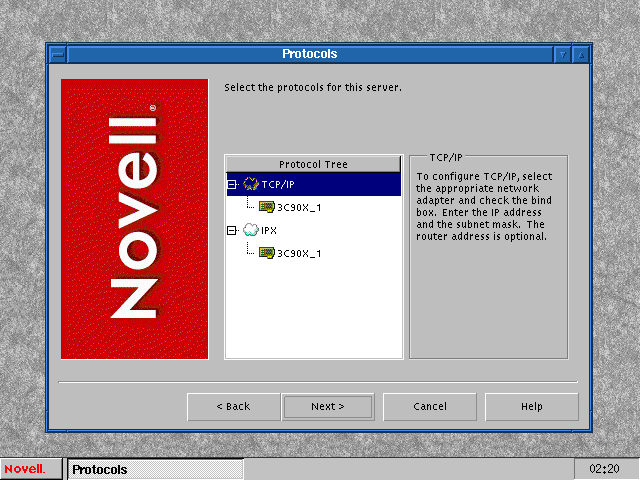Viewport: 640px width, 480px height.
Task: Select the IPX label in Protocol Tree
Action: click(269, 231)
